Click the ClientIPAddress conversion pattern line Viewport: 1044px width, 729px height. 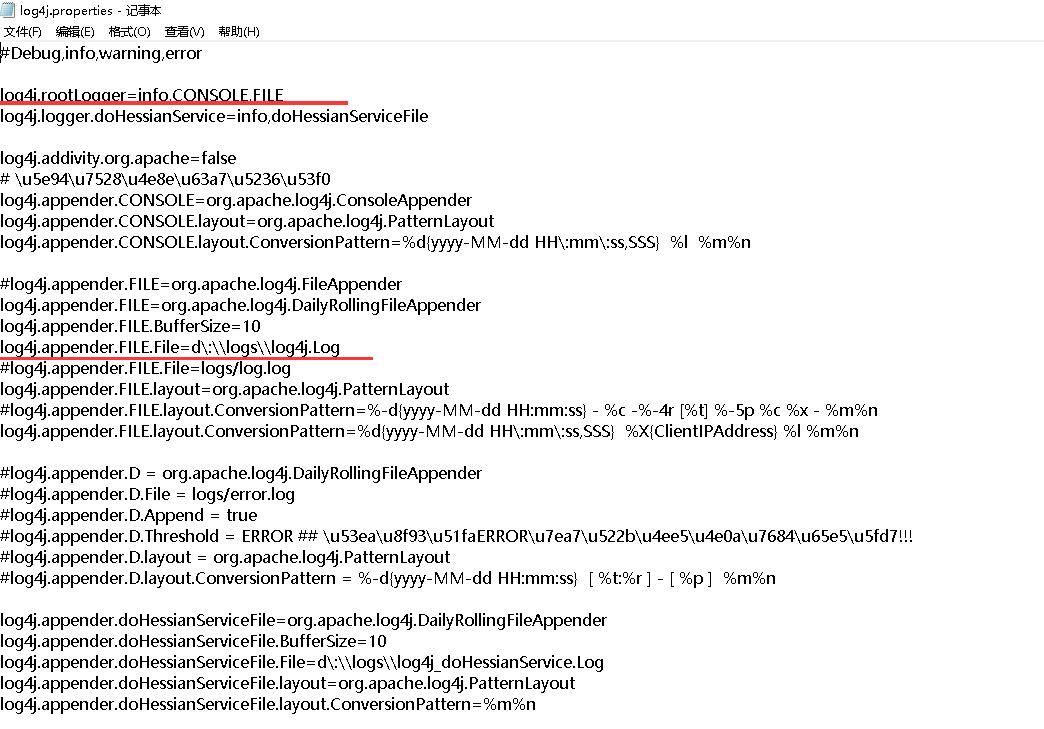(429, 431)
